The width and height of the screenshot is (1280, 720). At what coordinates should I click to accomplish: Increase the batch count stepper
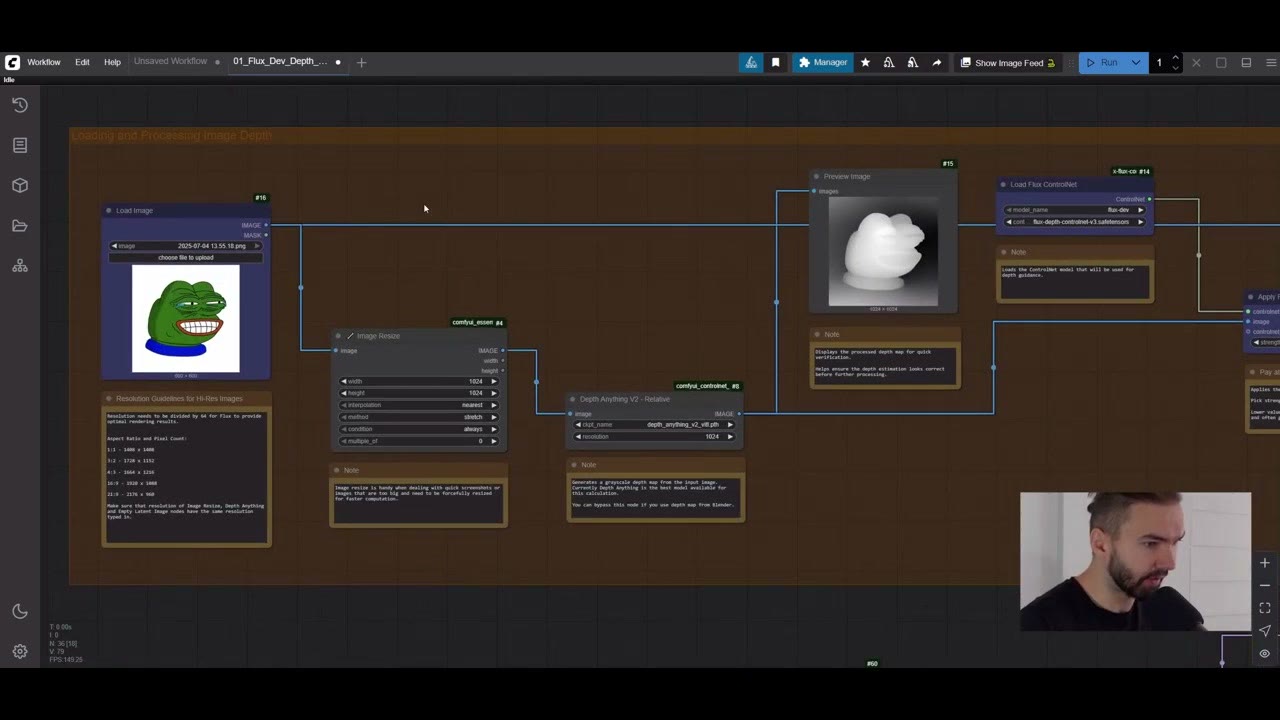[1175, 58]
